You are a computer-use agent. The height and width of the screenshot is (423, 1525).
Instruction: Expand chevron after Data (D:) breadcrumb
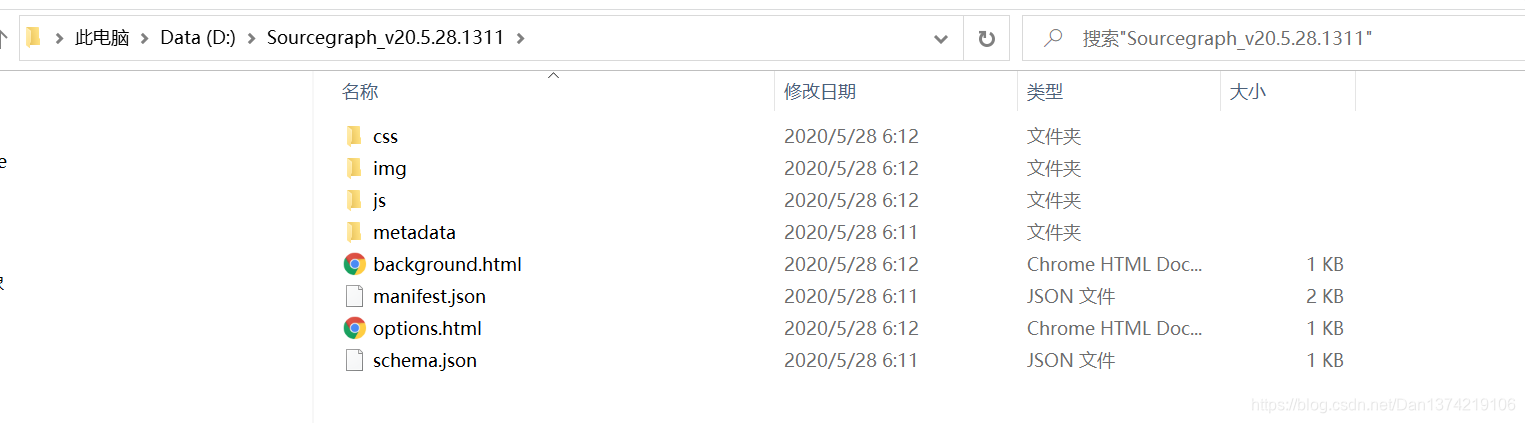click(x=251, y=39)
